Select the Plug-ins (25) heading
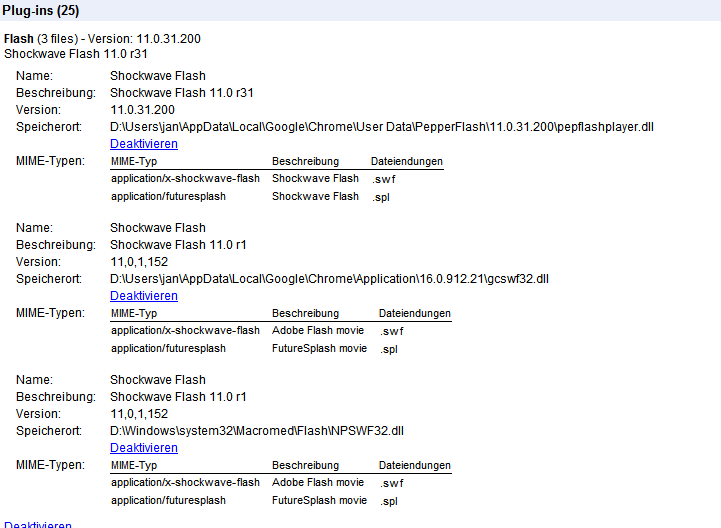 pyautogui.click(x=40, y=10)
